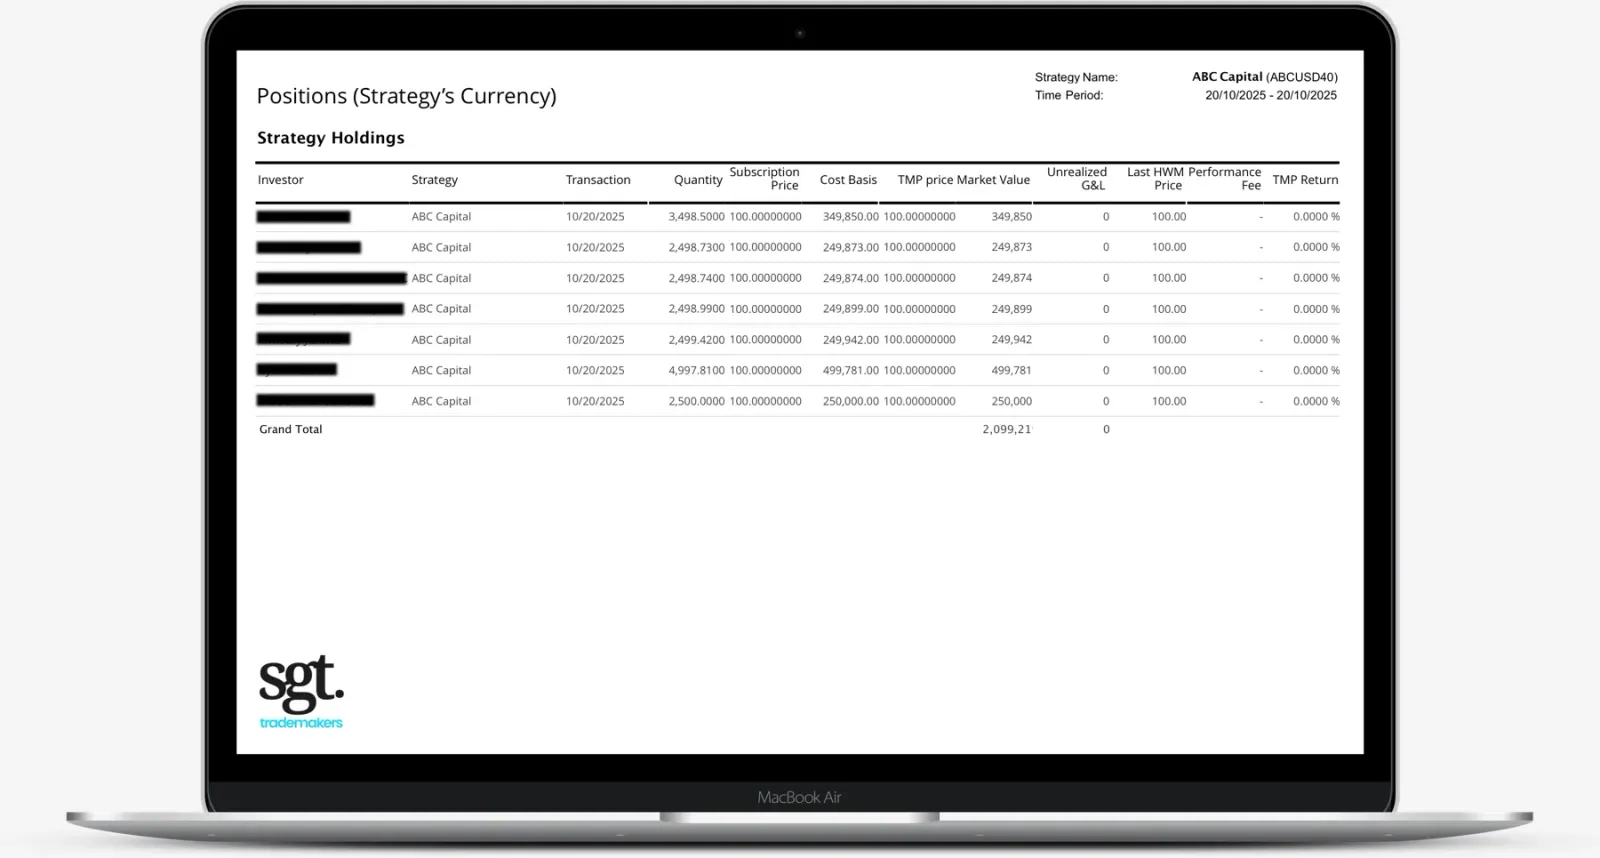Click the Performance Fee column header
The width and height of the screenshot is (1600, 858).
pyautogui.click(x=1225, y=179)
